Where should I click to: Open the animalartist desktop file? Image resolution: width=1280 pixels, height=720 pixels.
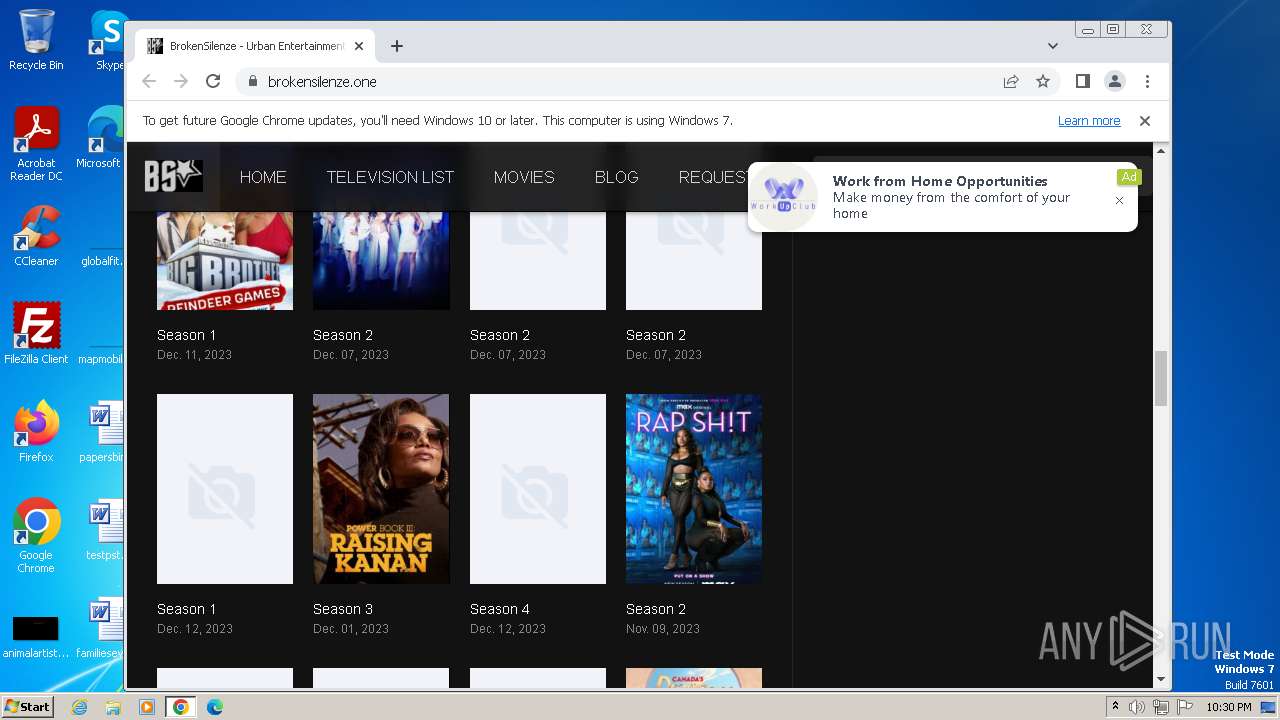pyautogui.click(x=36, y=637)
